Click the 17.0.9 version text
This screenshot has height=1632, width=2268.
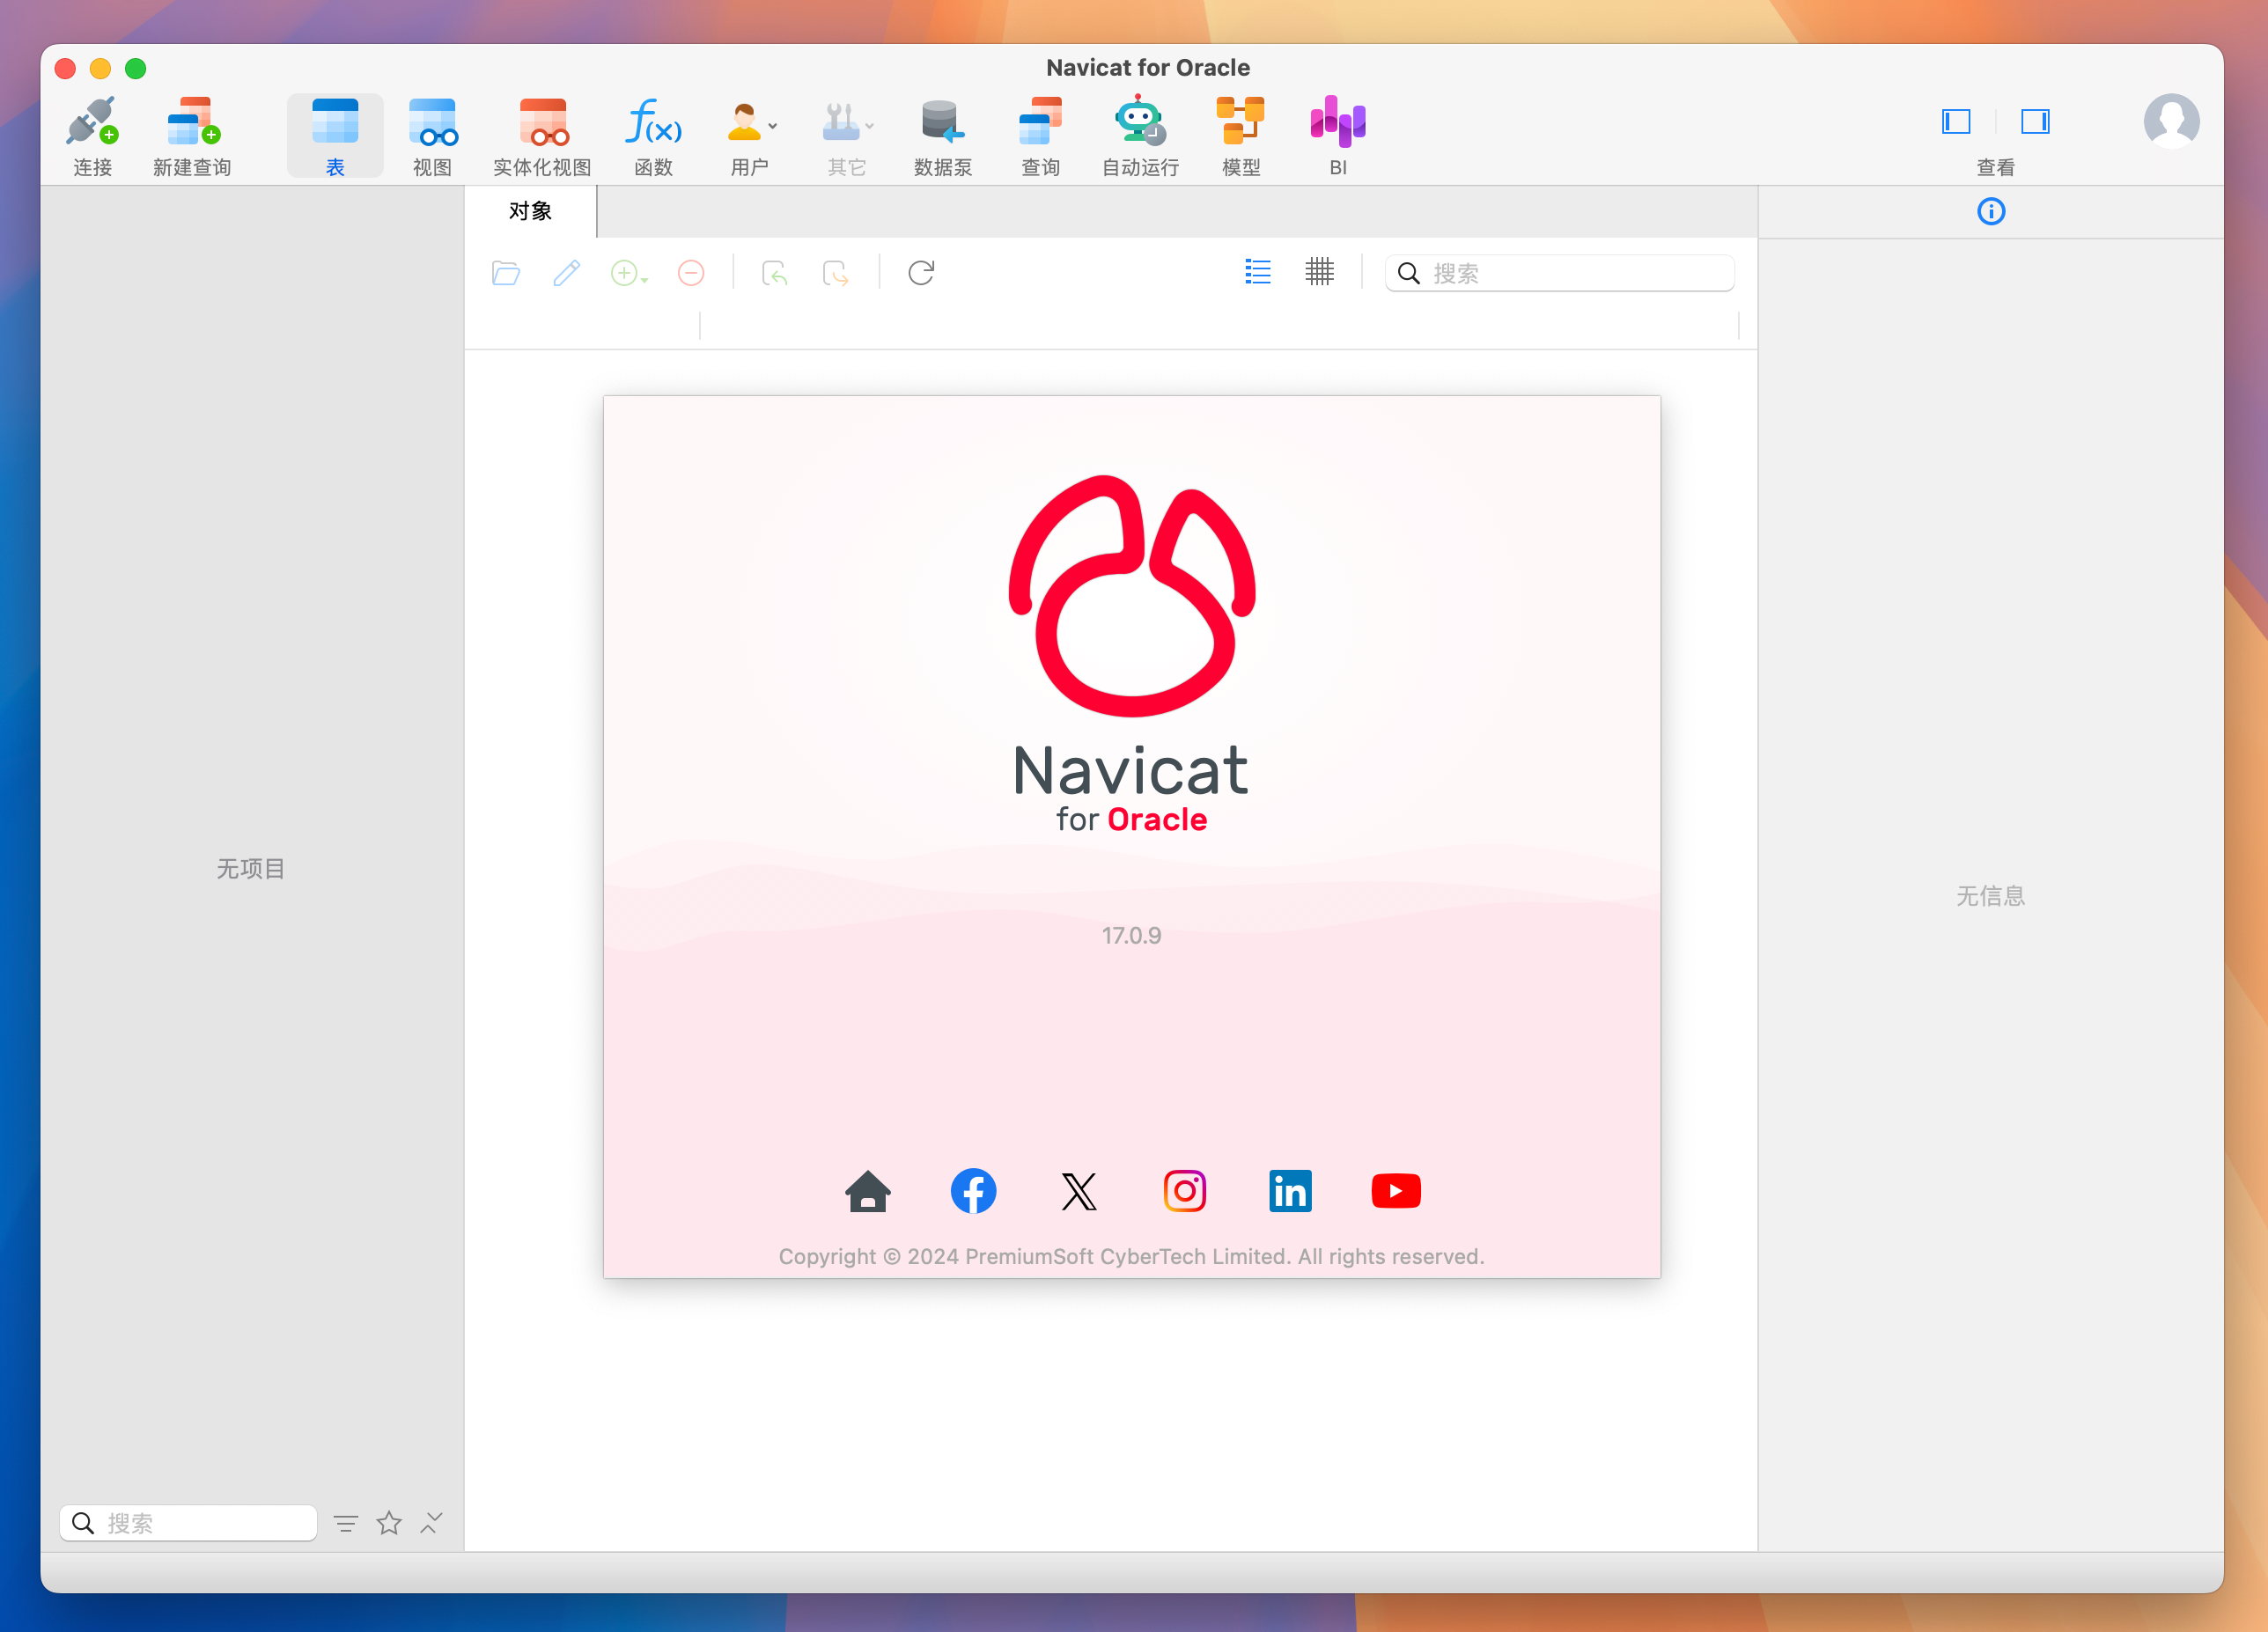(x=1131, y=935)
